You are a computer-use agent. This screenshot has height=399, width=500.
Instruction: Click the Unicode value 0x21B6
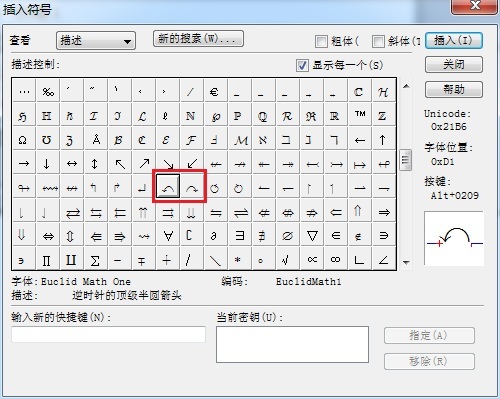pos(448,127)
